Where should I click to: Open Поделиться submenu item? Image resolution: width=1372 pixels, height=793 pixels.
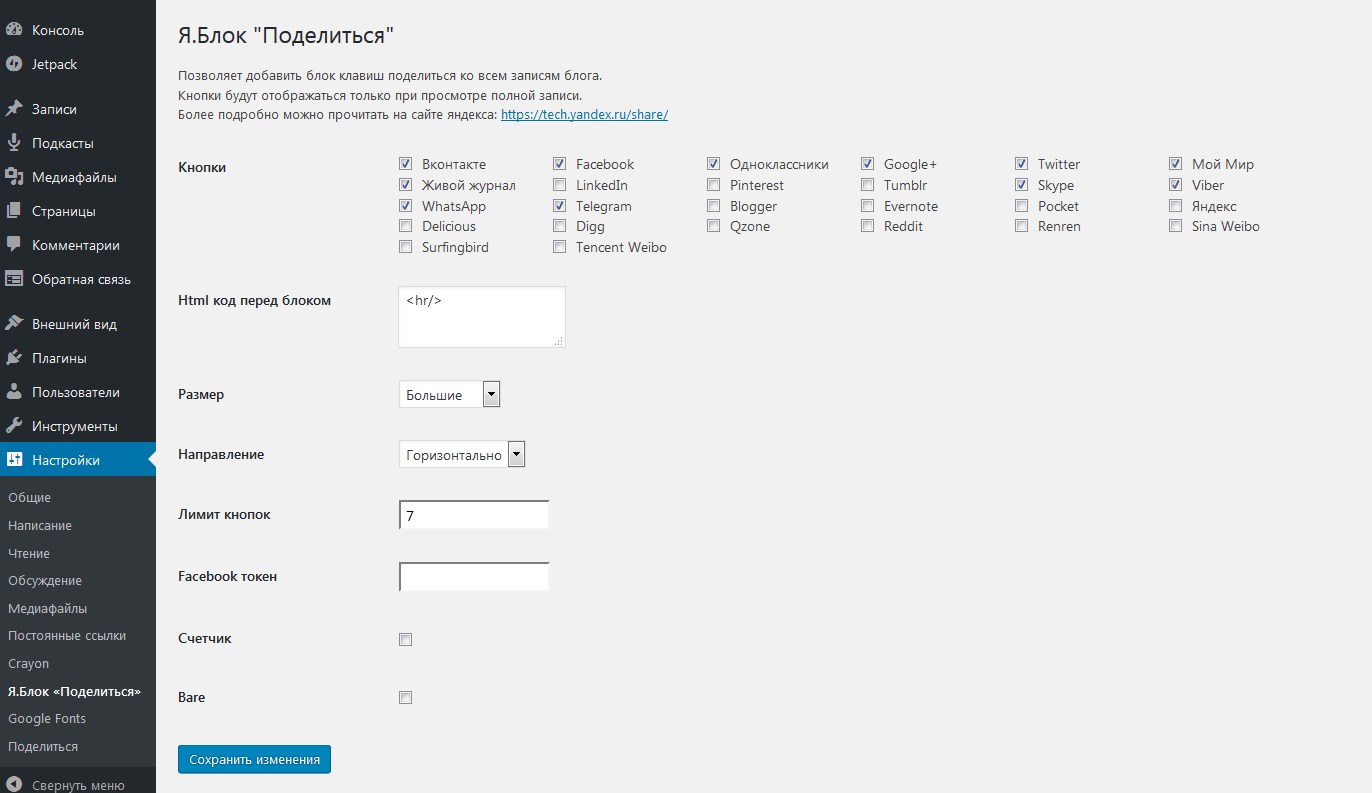[43, 746]
